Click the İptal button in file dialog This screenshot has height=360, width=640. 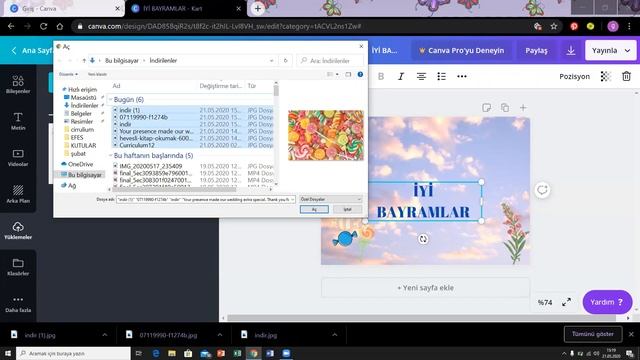click(x=347, y=209)
